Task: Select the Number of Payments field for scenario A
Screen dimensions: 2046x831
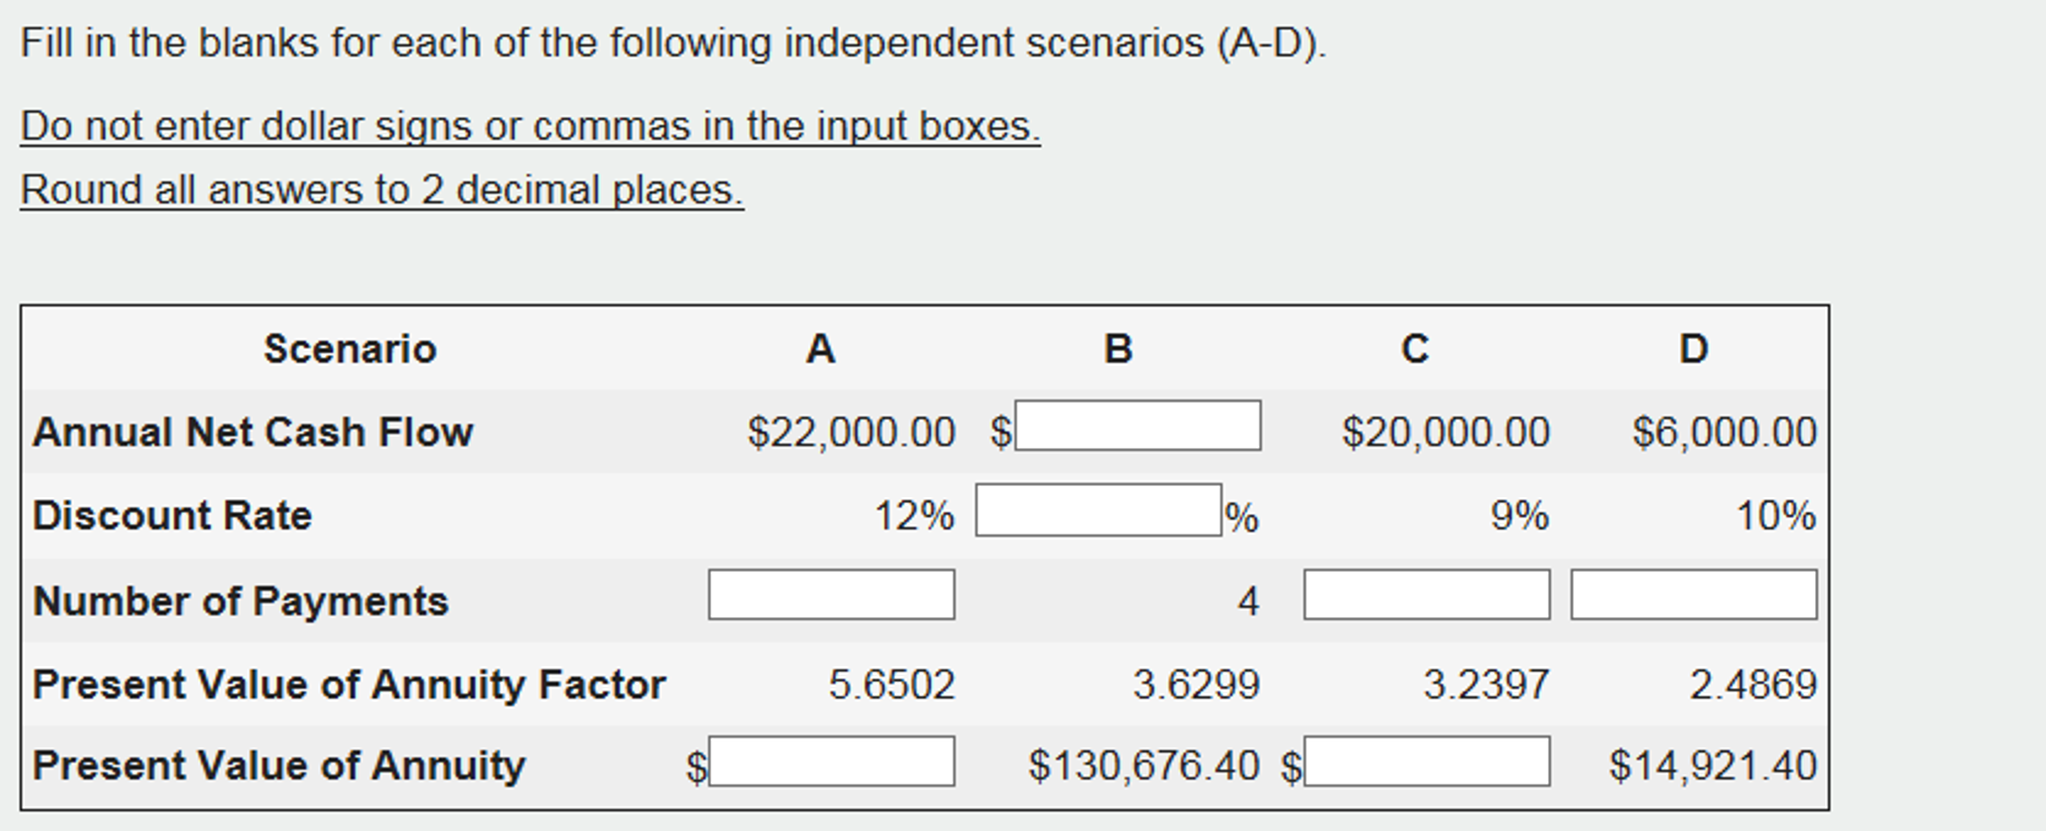Action: pos(830,597)
